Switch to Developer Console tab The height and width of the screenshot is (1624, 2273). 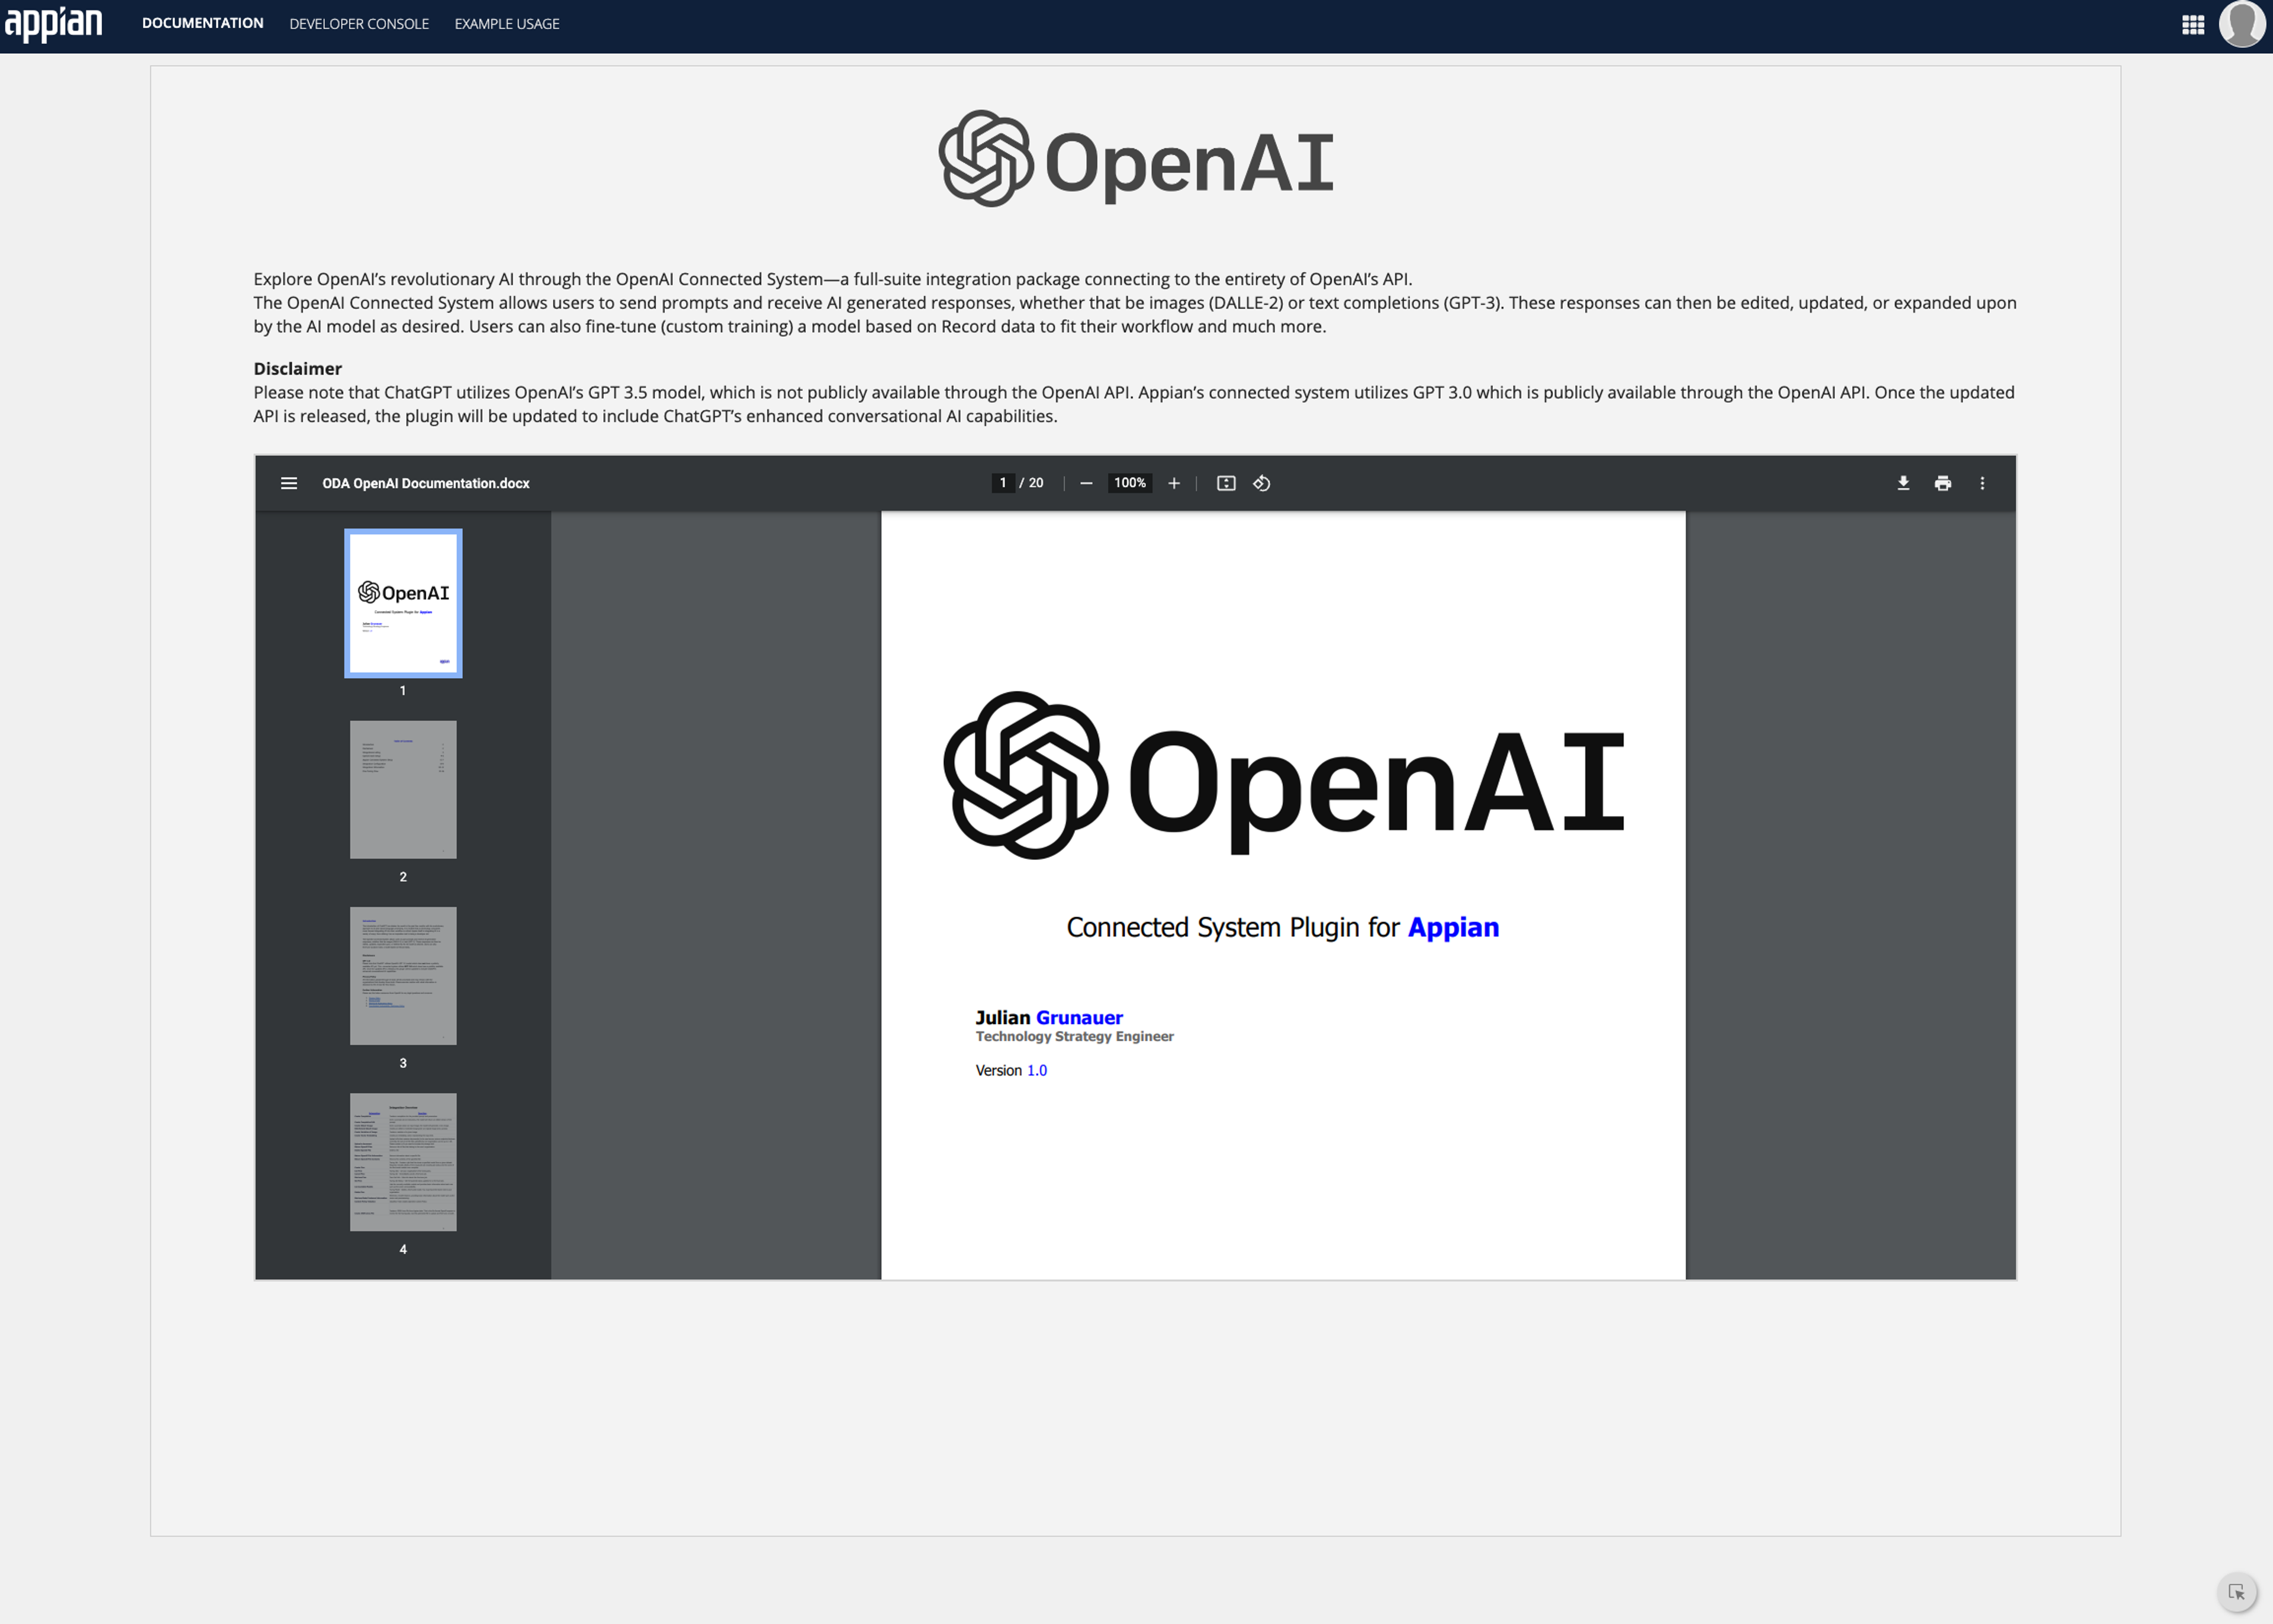359,23
